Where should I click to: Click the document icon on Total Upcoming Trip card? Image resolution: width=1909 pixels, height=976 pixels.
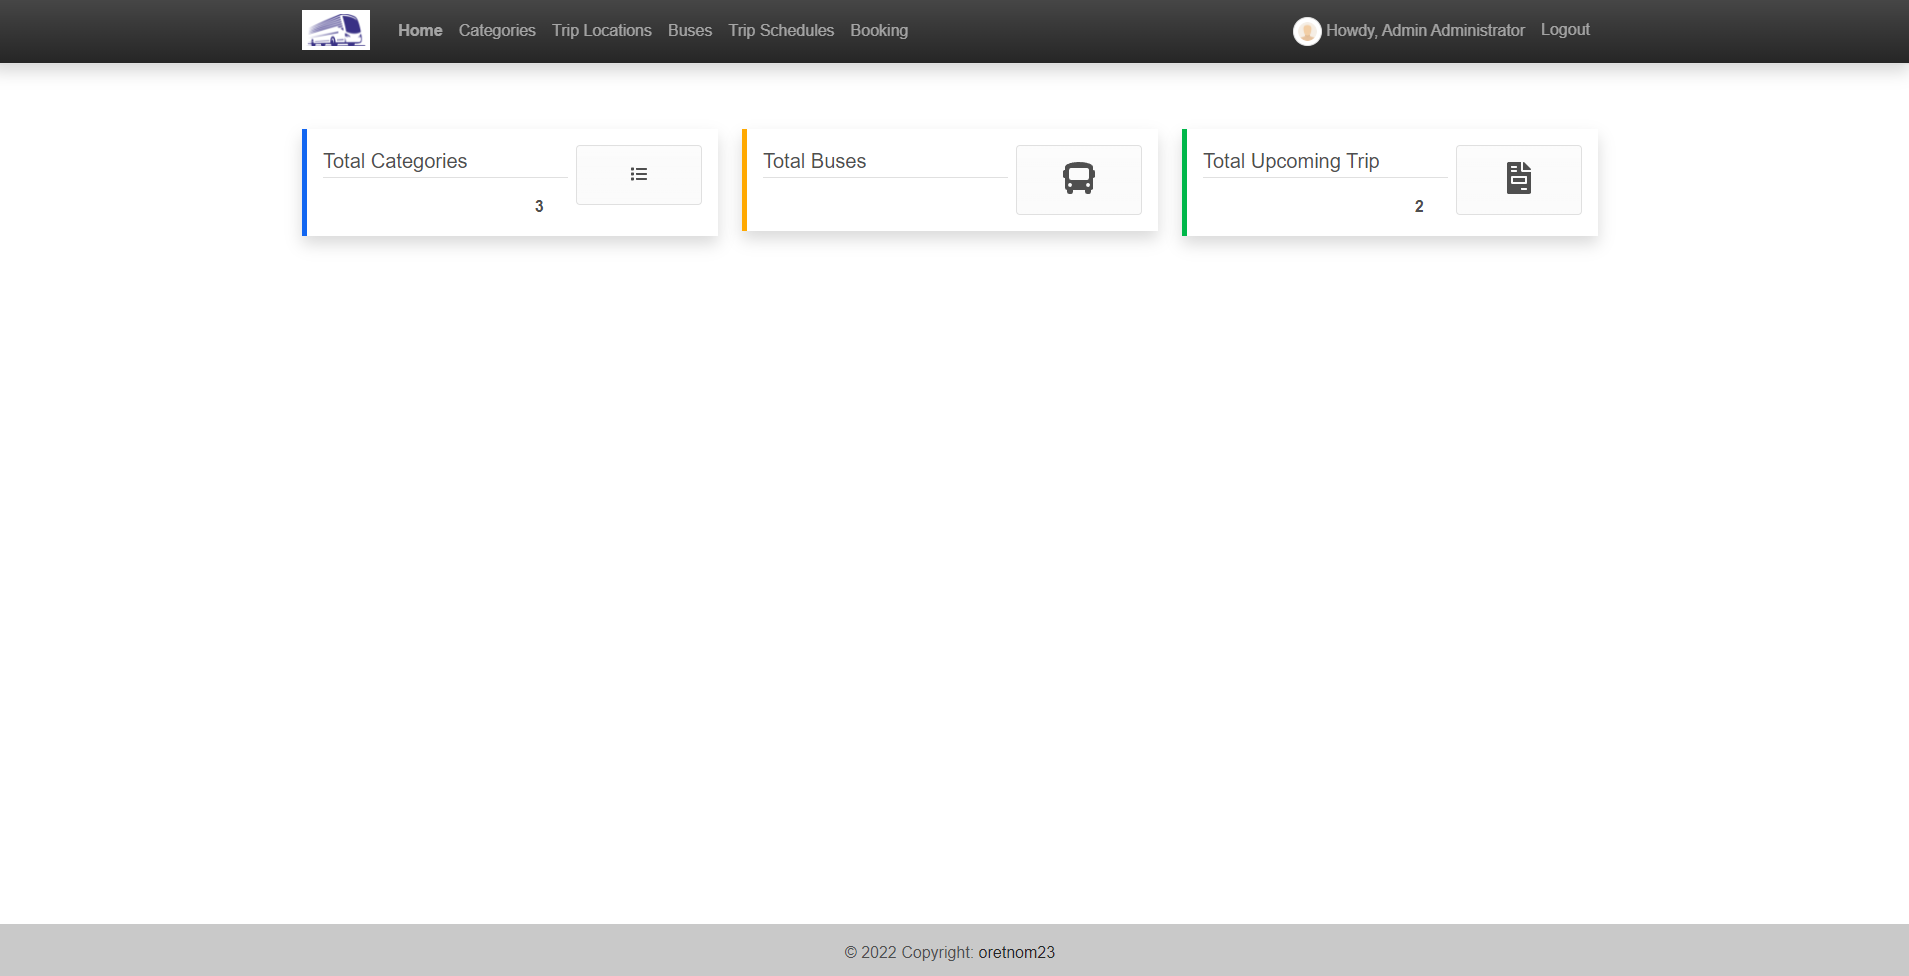(x=1519, y=178)
